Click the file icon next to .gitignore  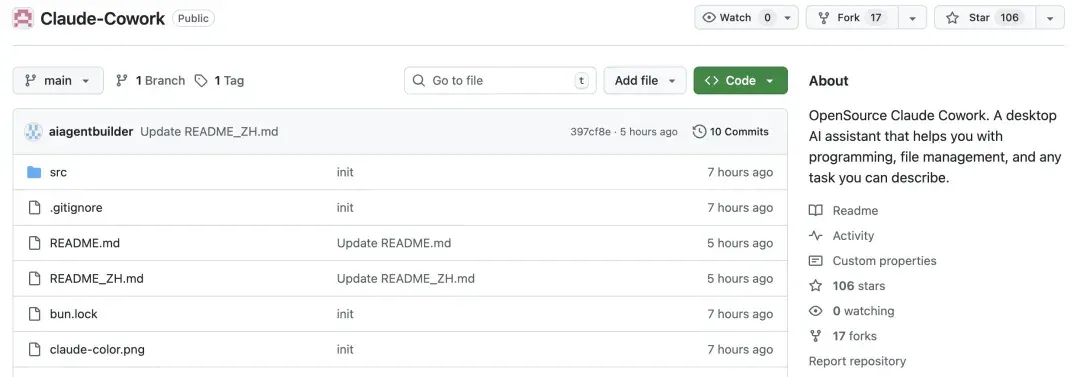click(34, 207)
